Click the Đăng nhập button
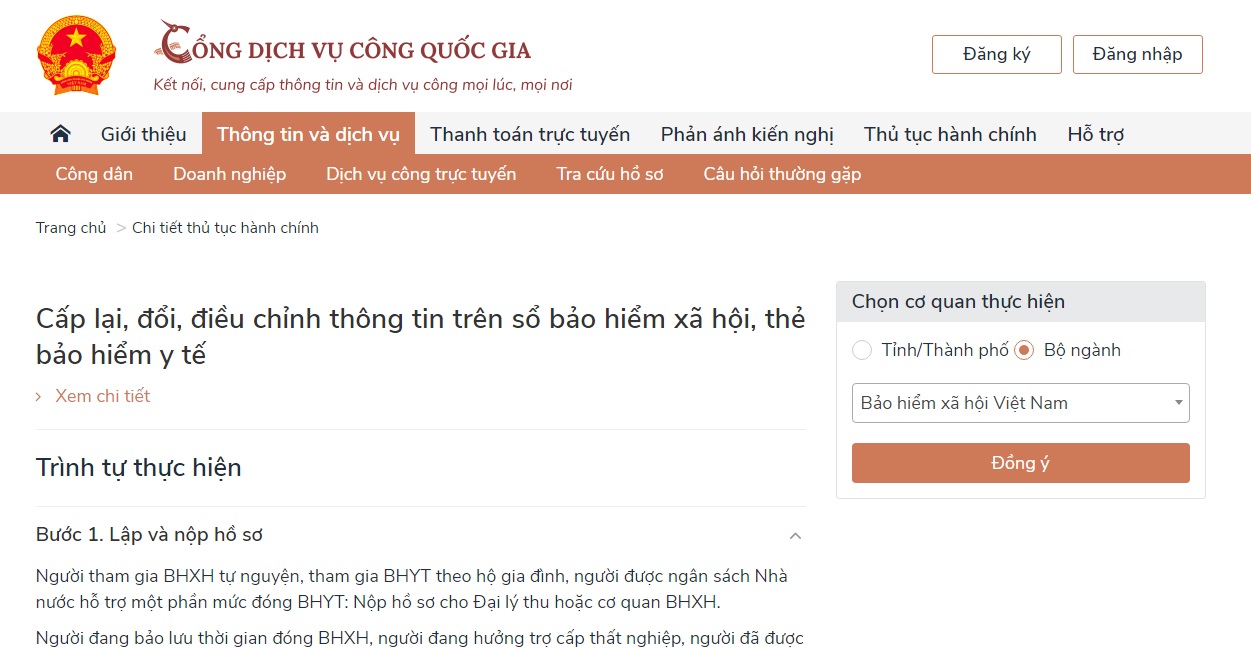This screenshot has width=1251, height=649. (1137, 54)
